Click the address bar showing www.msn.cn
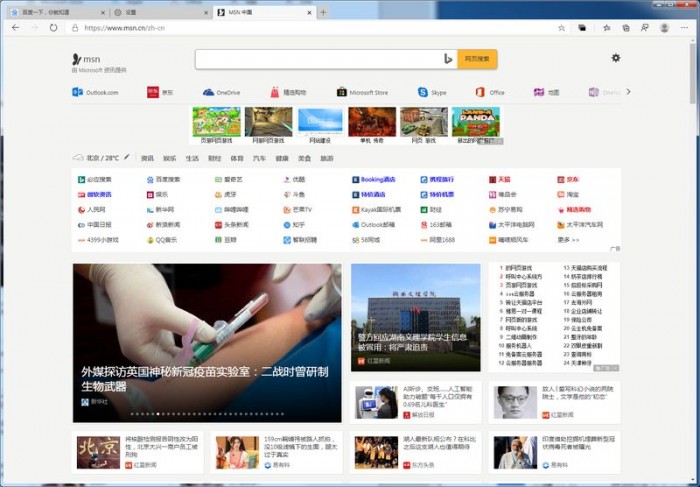This screenshot has height=487, width=700. coord(312,28)
